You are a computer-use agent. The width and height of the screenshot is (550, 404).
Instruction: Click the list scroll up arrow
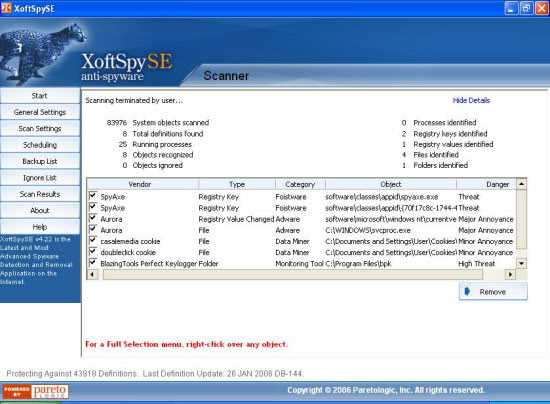[522, 184]
